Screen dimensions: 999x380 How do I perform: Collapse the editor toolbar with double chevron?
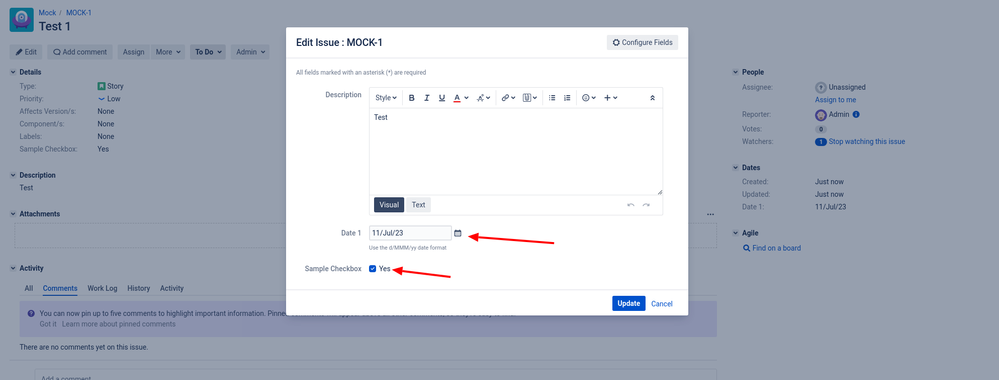(652, 98)
